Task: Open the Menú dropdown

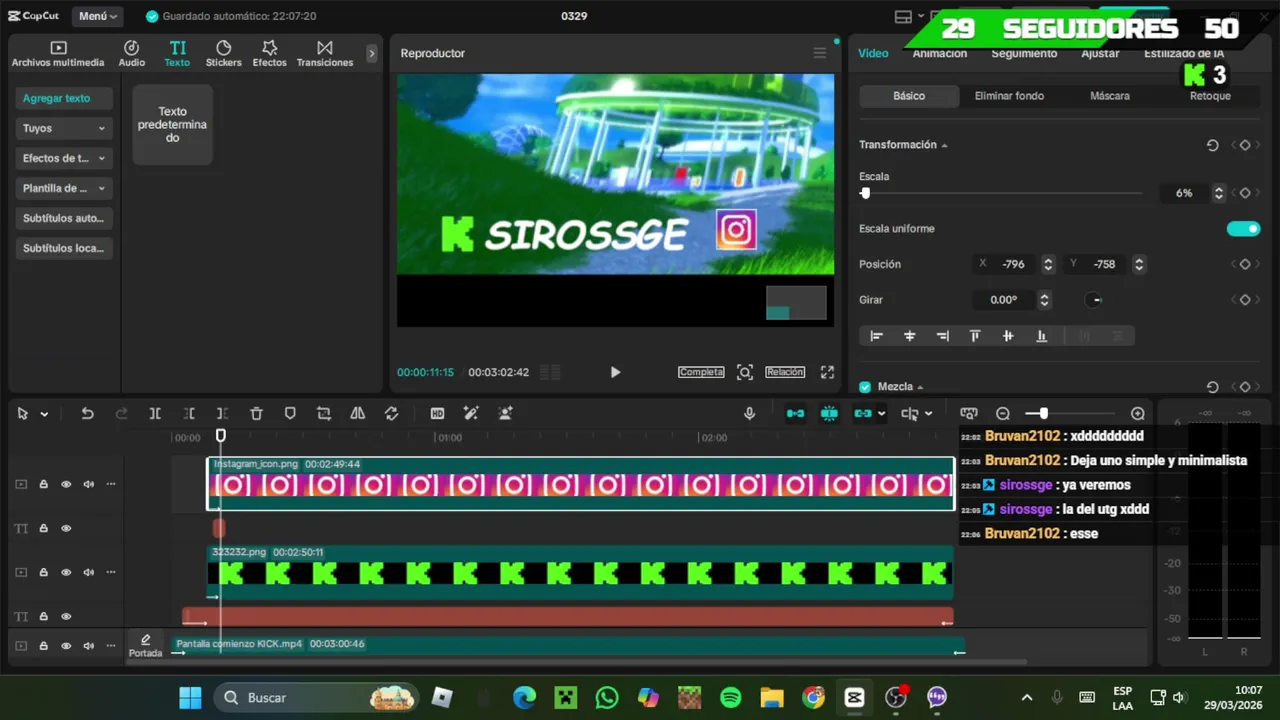Action: click(98, 16)
